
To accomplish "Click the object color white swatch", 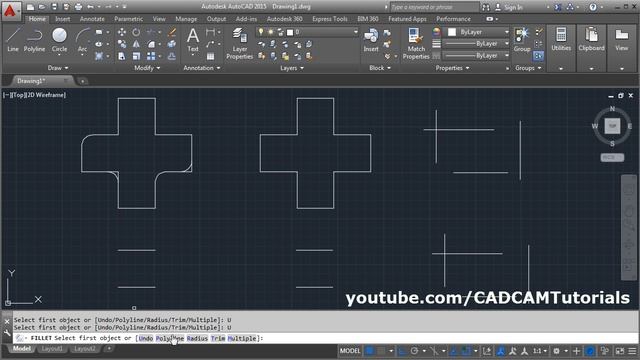I will coord(451,32).
